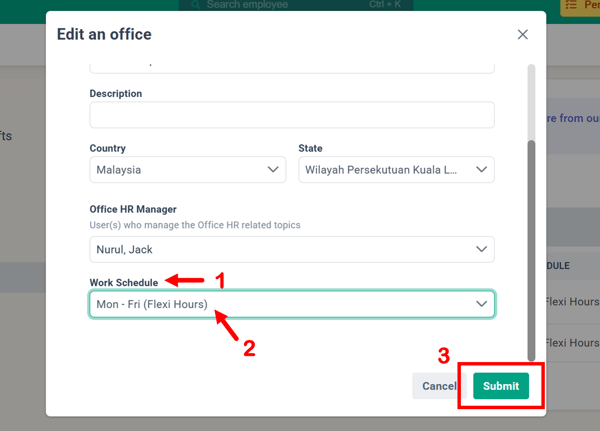The height and width of the screenshot is (431, 600).
Task: Click into the Description field
Action: [291, 116]
